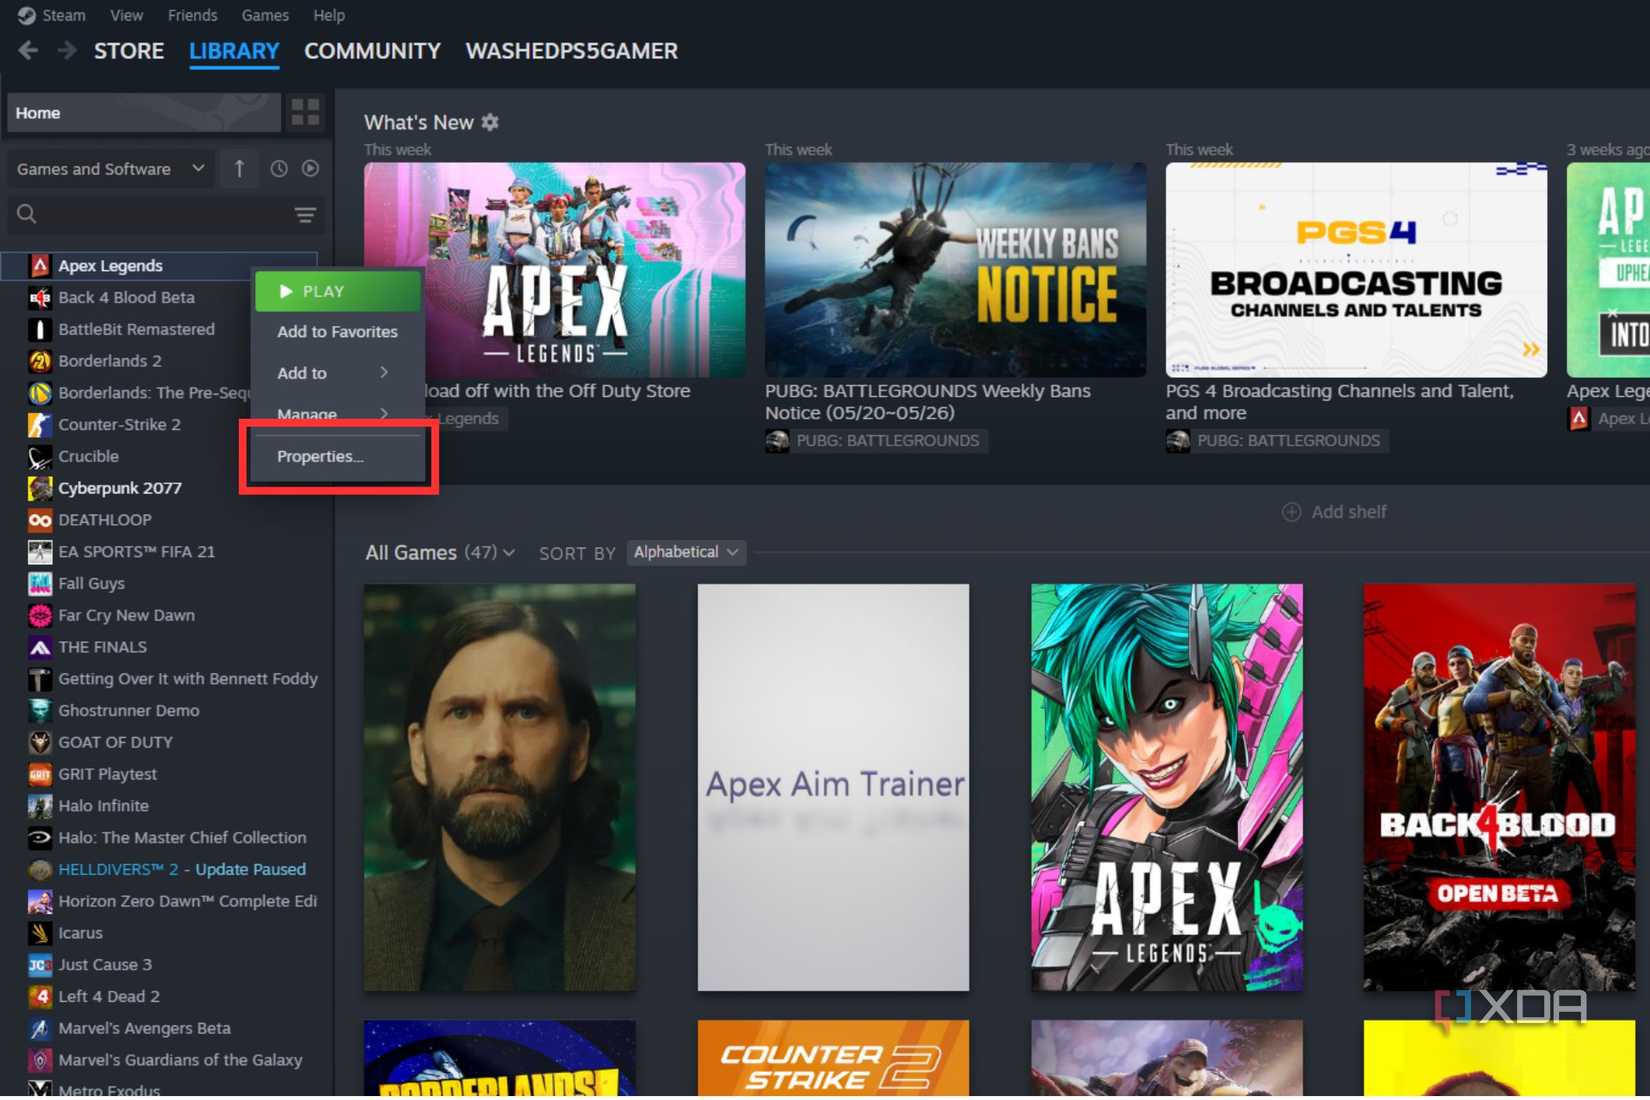
Task: Open the WASHEDPS5GAMER profile tab
Action: (x=571, y=51)
